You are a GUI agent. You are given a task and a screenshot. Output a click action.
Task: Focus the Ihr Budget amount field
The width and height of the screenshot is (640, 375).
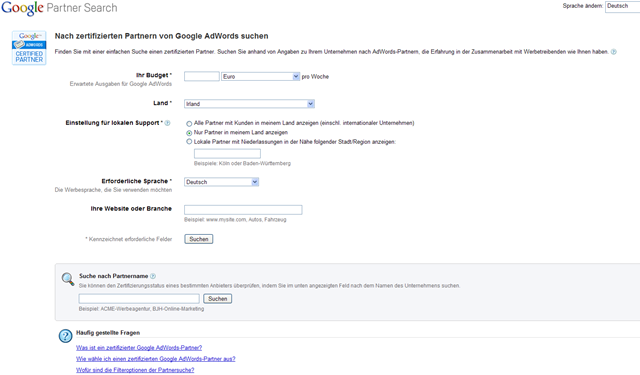202,76
